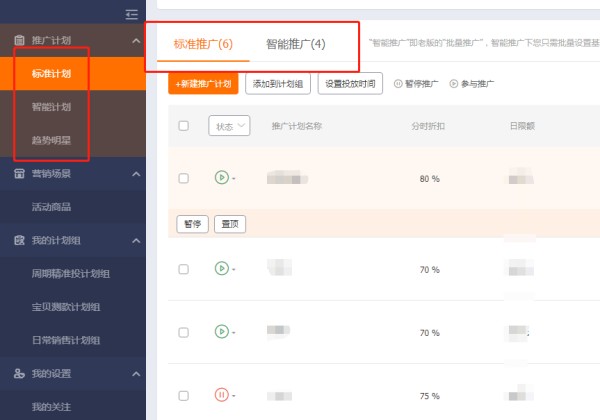The image size is (600, 420).
Task: Tick the select-all checkbox in the table header
Action: [x=184, y=125]
